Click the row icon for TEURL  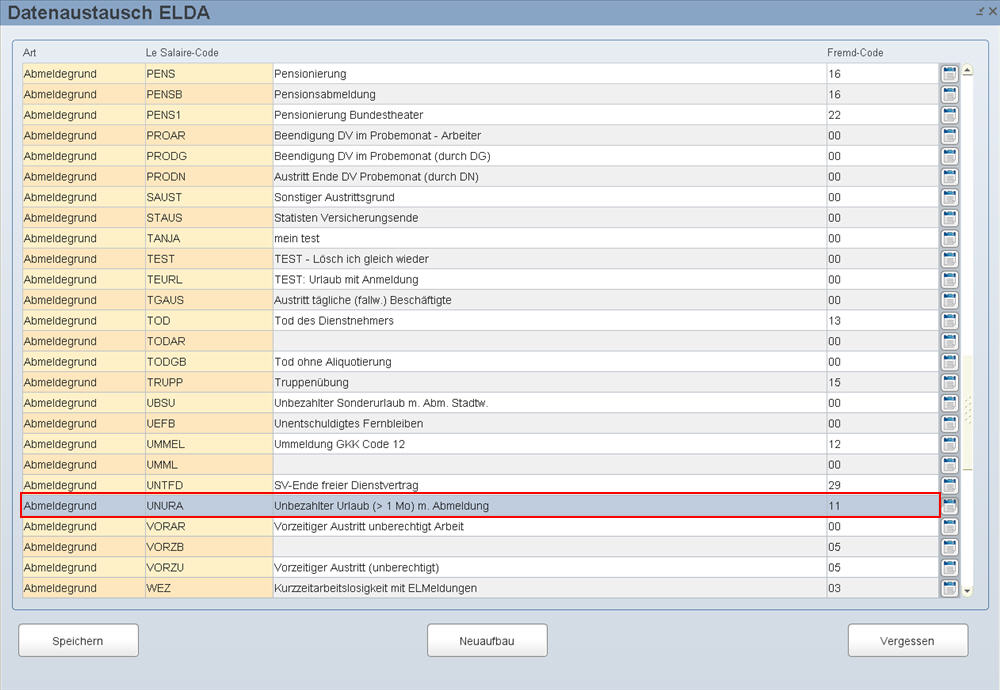pos(949,279)
